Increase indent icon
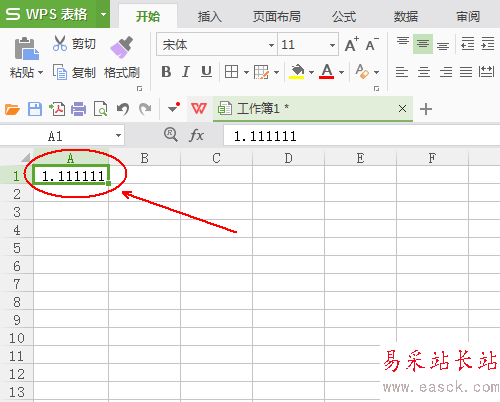 pyautogui.click(x=487, y=43)
